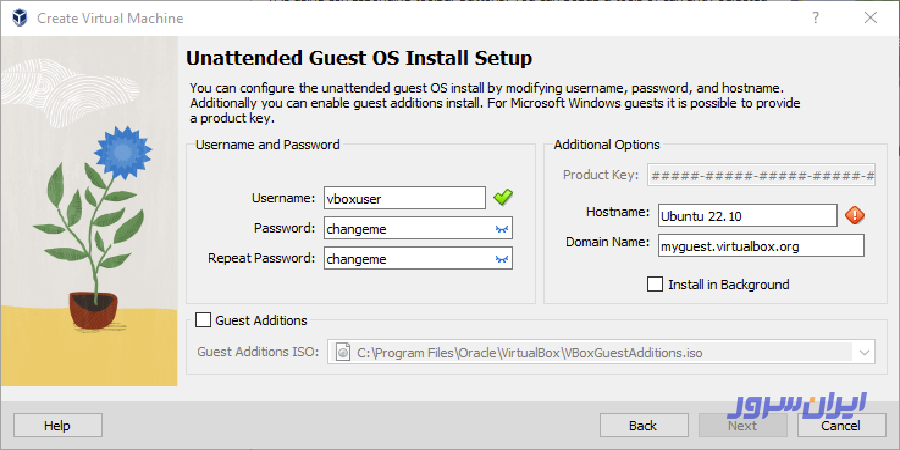
Task: Enable the Guest Additions checkbox
Action: [203, 320]
